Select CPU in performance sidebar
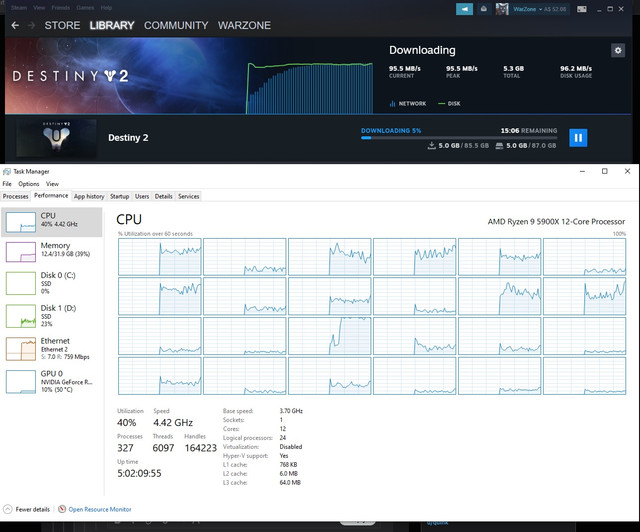Screen dimensions: 640x532 [x=52, y=222]
